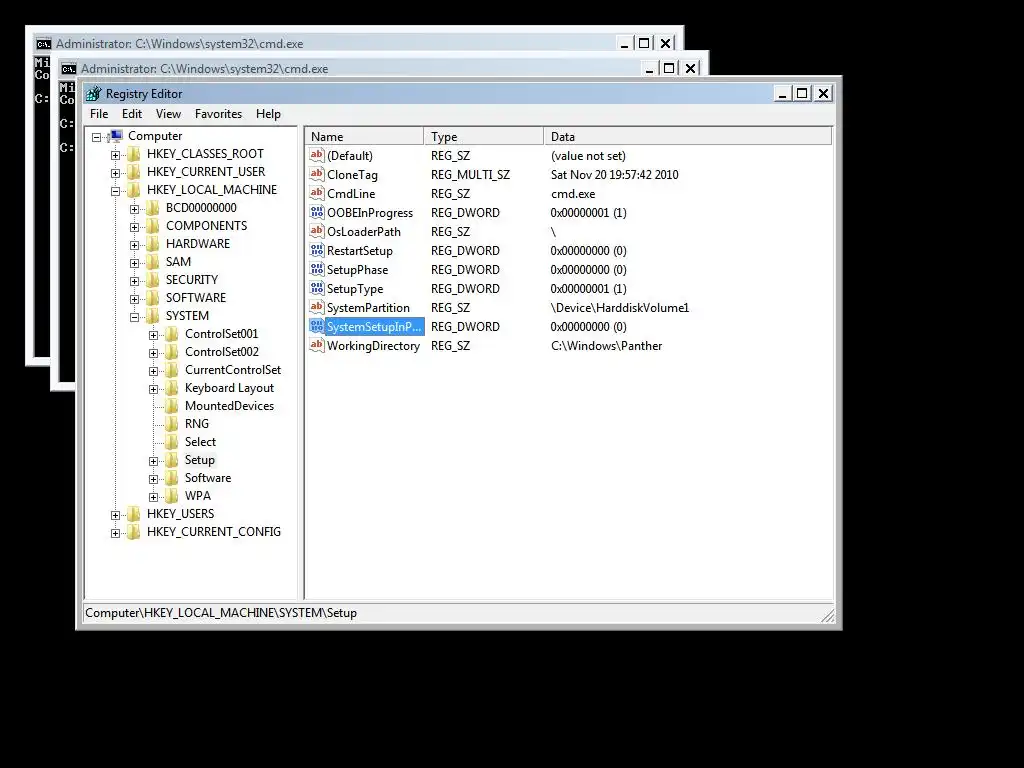Click the (Default) string value icon
This screenshot has height=768, width=1024.
point(317,155)
